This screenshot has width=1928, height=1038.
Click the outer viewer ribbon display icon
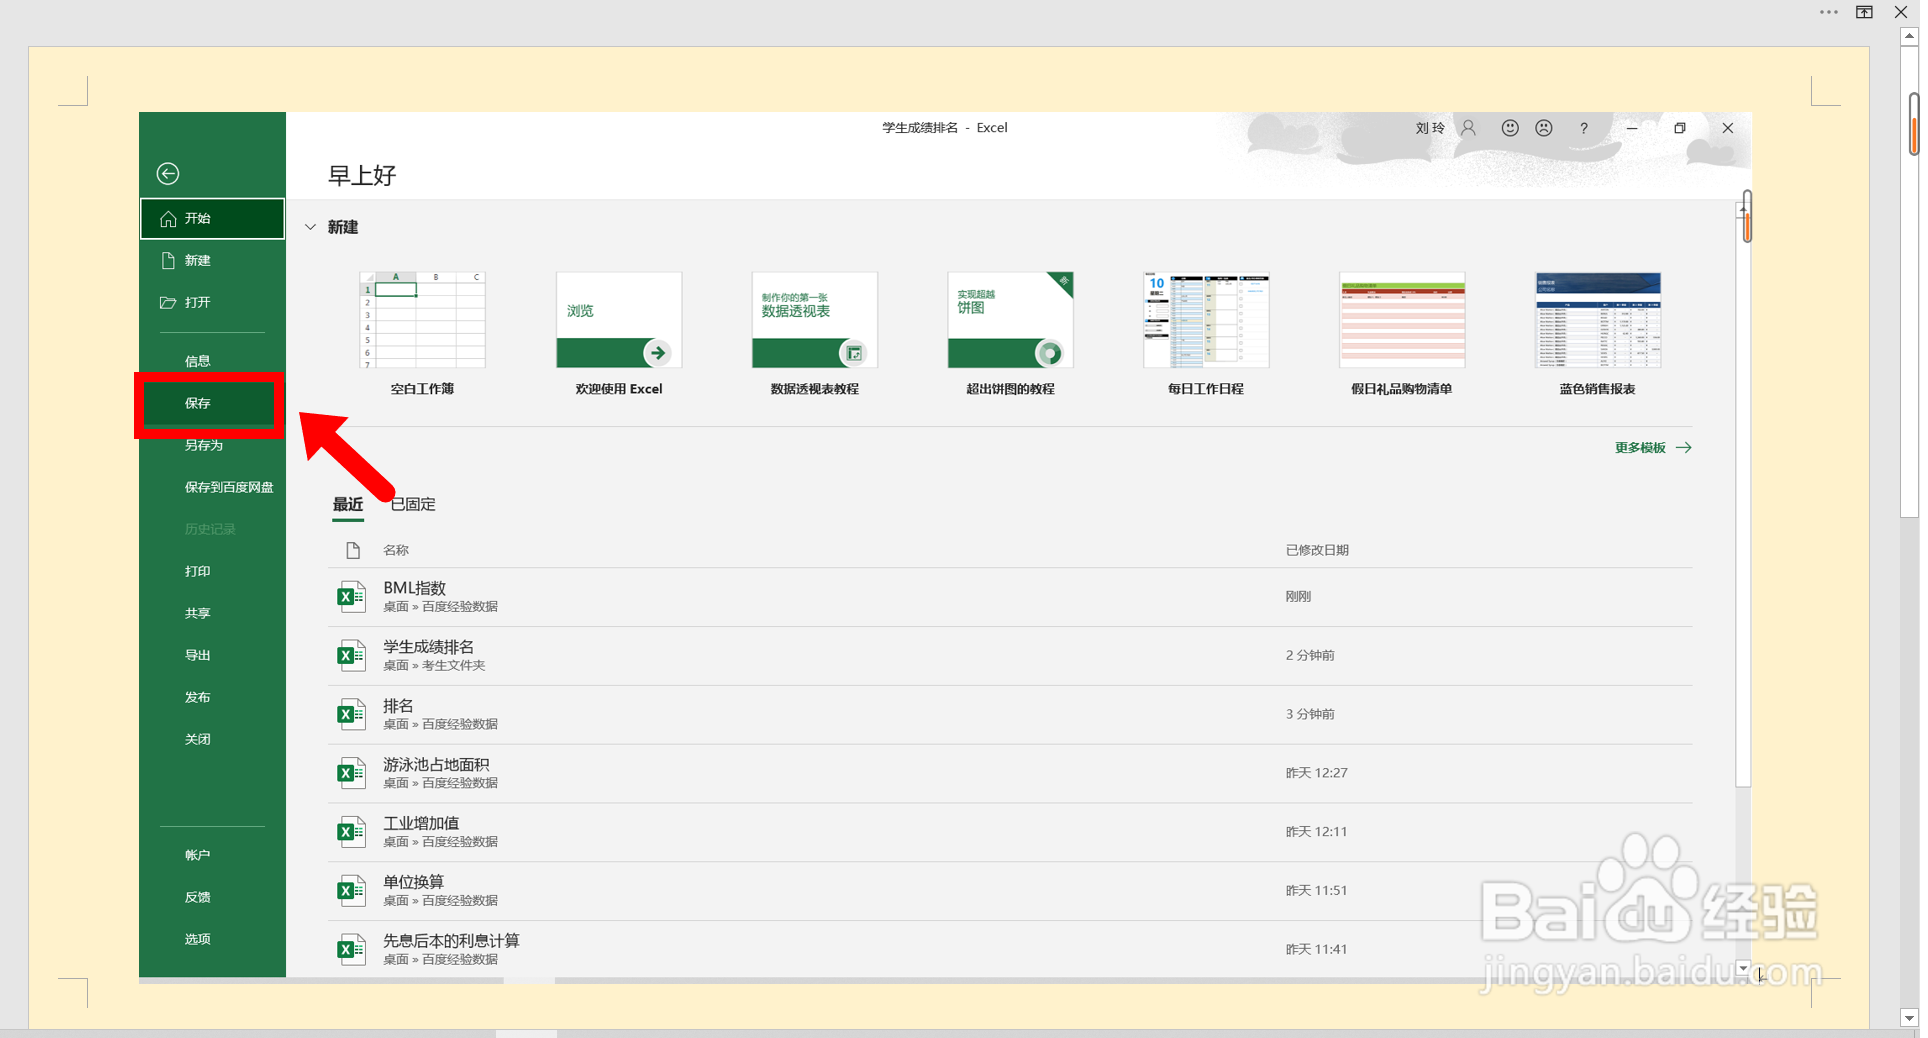[x=1865, y=12]
